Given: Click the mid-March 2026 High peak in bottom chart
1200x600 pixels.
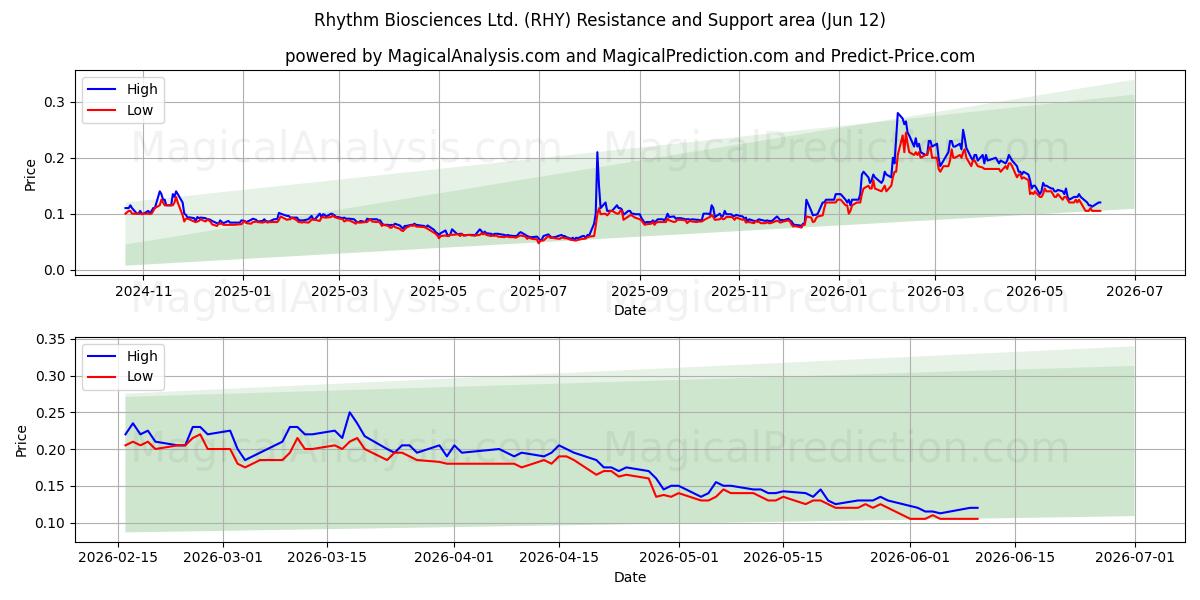Looking at the screenshot, I should click(349, 412).
